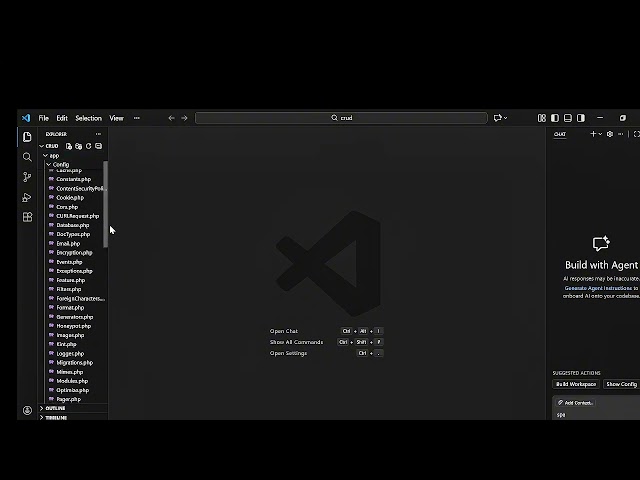This screenshot has width=640, height=480.
Task: Open Constants.php file
Action: point(73,179)
